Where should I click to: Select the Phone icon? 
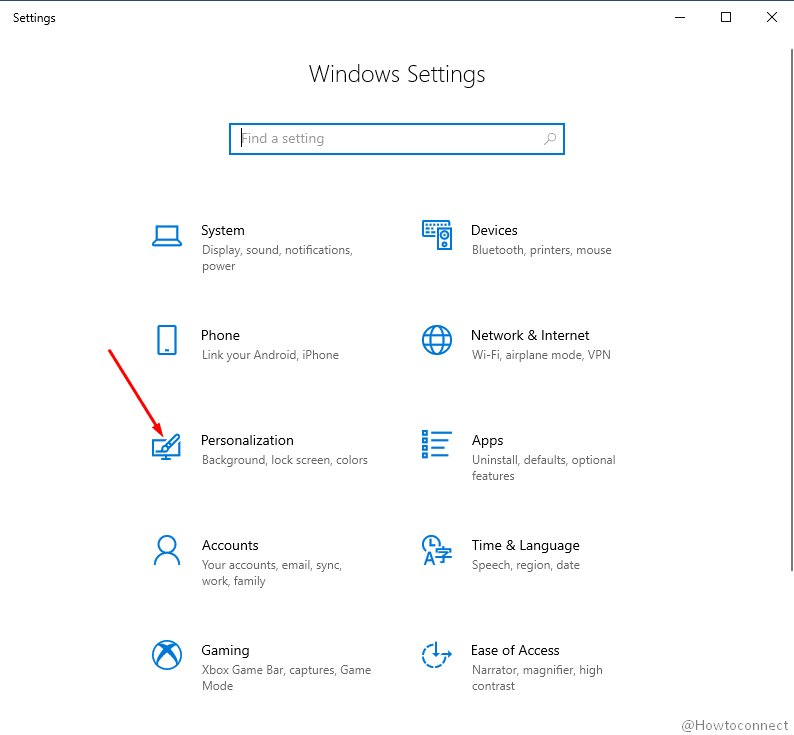(167, 340)
